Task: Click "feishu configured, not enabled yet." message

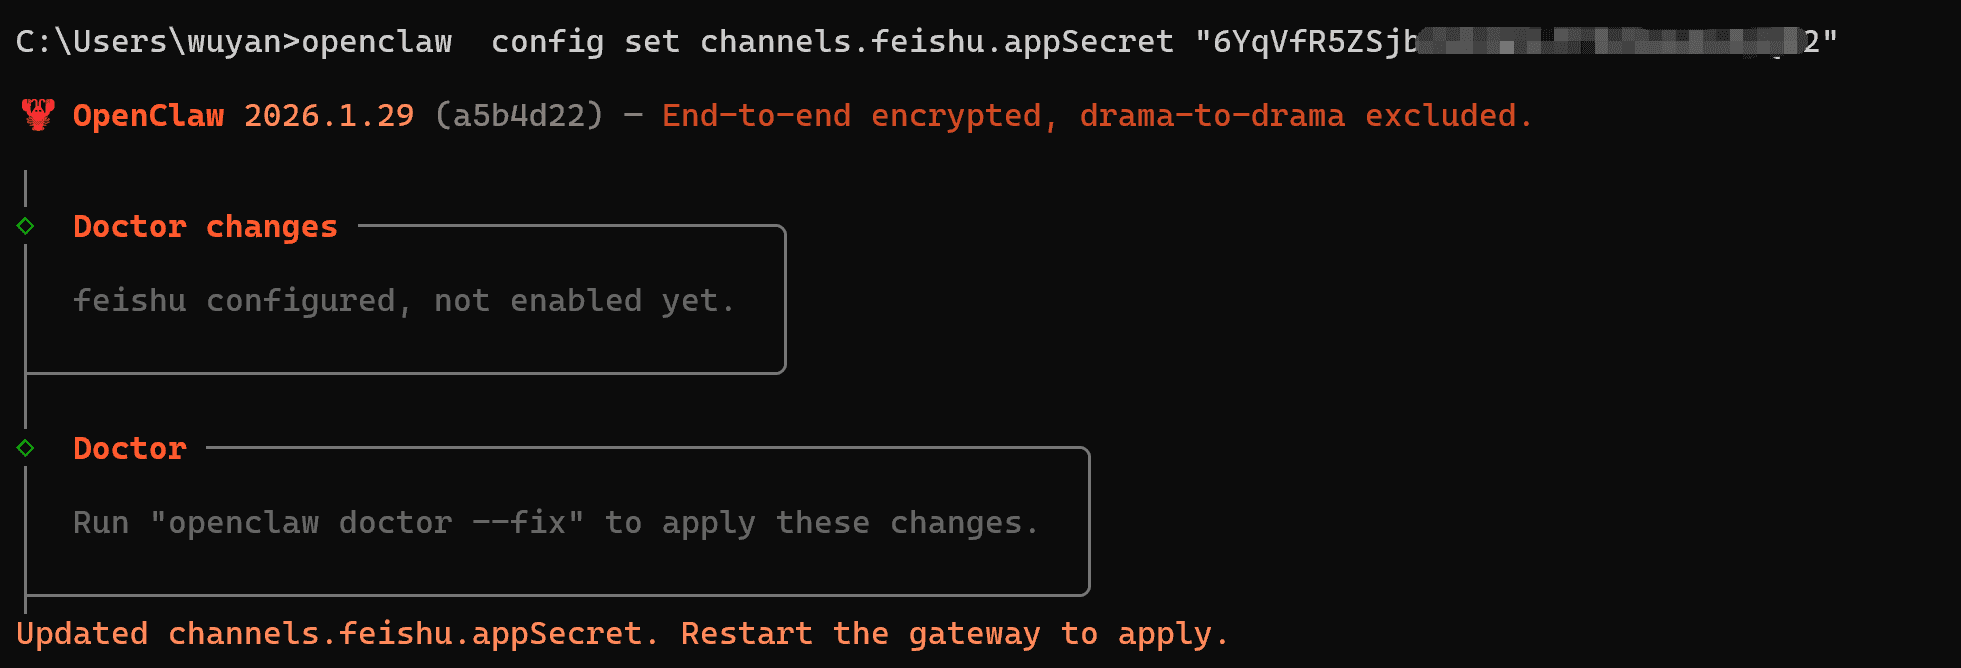Action: pos(404,301)
